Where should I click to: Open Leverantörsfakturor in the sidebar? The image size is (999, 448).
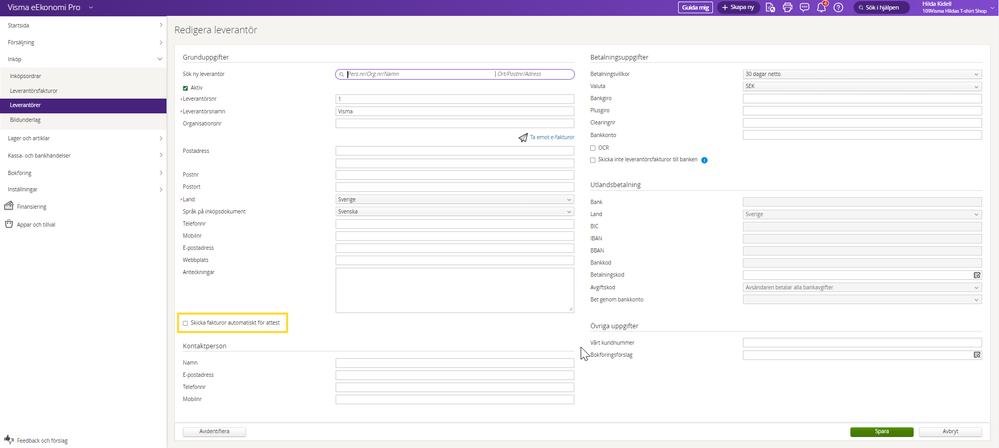pyautogui.click(x=34, y=90)
